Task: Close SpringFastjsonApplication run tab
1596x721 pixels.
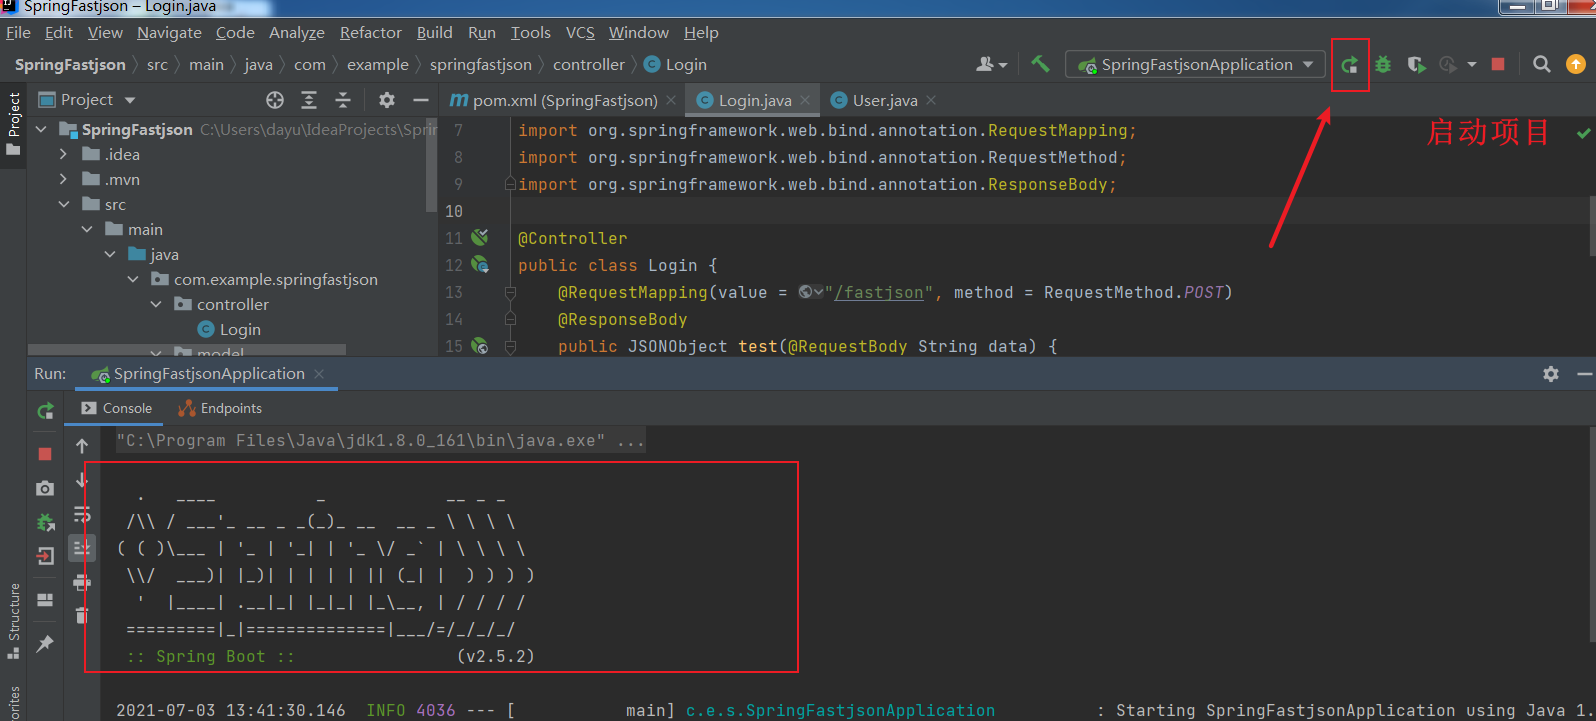Action: tap(319, 374)
